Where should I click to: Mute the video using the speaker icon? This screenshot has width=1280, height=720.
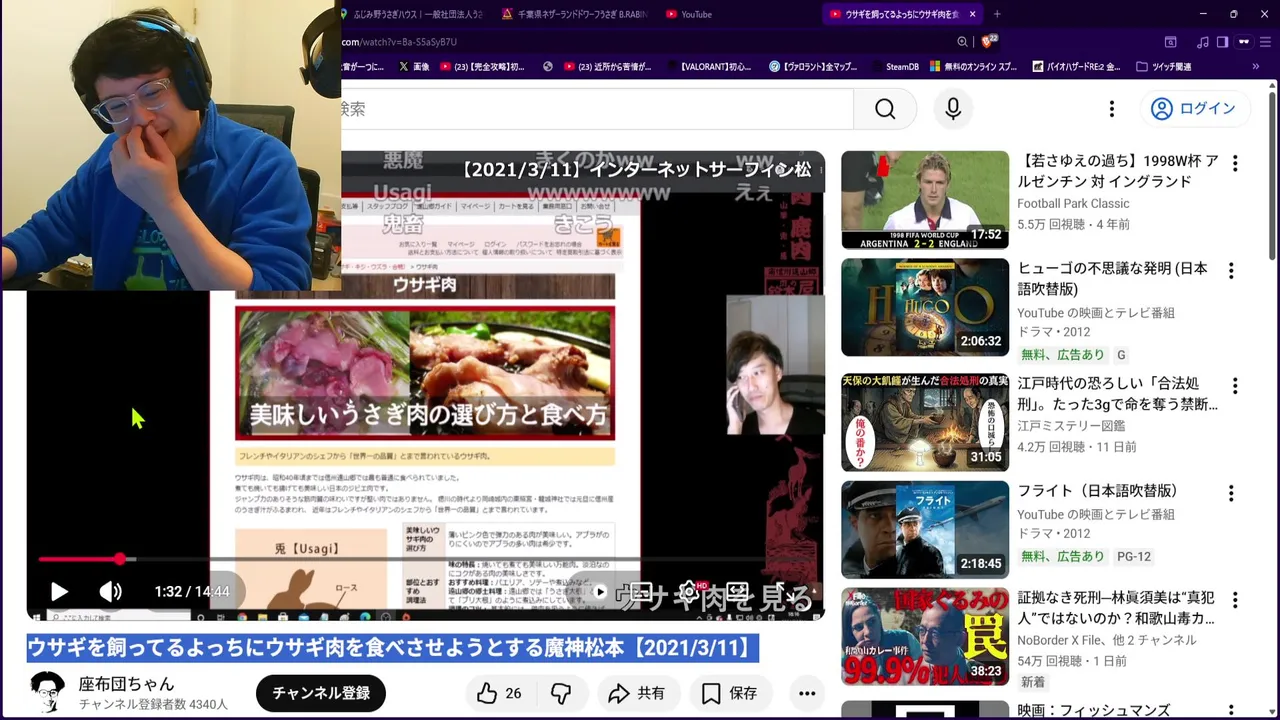pos(110,591)
